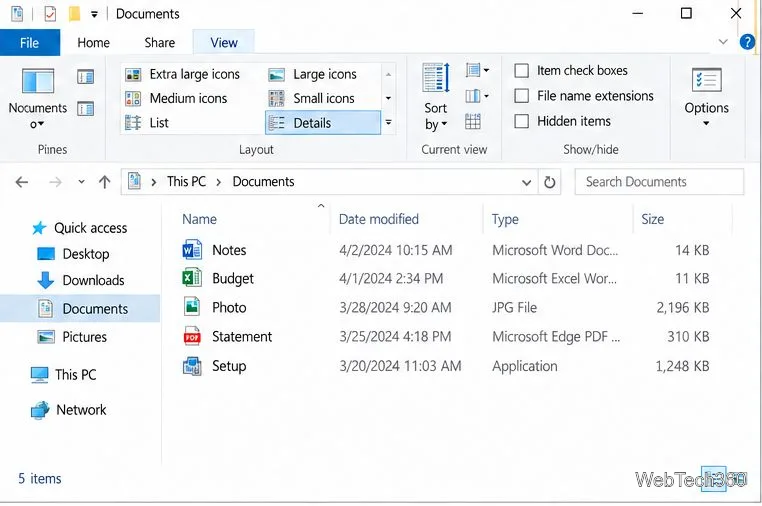Go up one level with up arrow
Viewport: 762px width, 506px height.
tap(104, 182)
